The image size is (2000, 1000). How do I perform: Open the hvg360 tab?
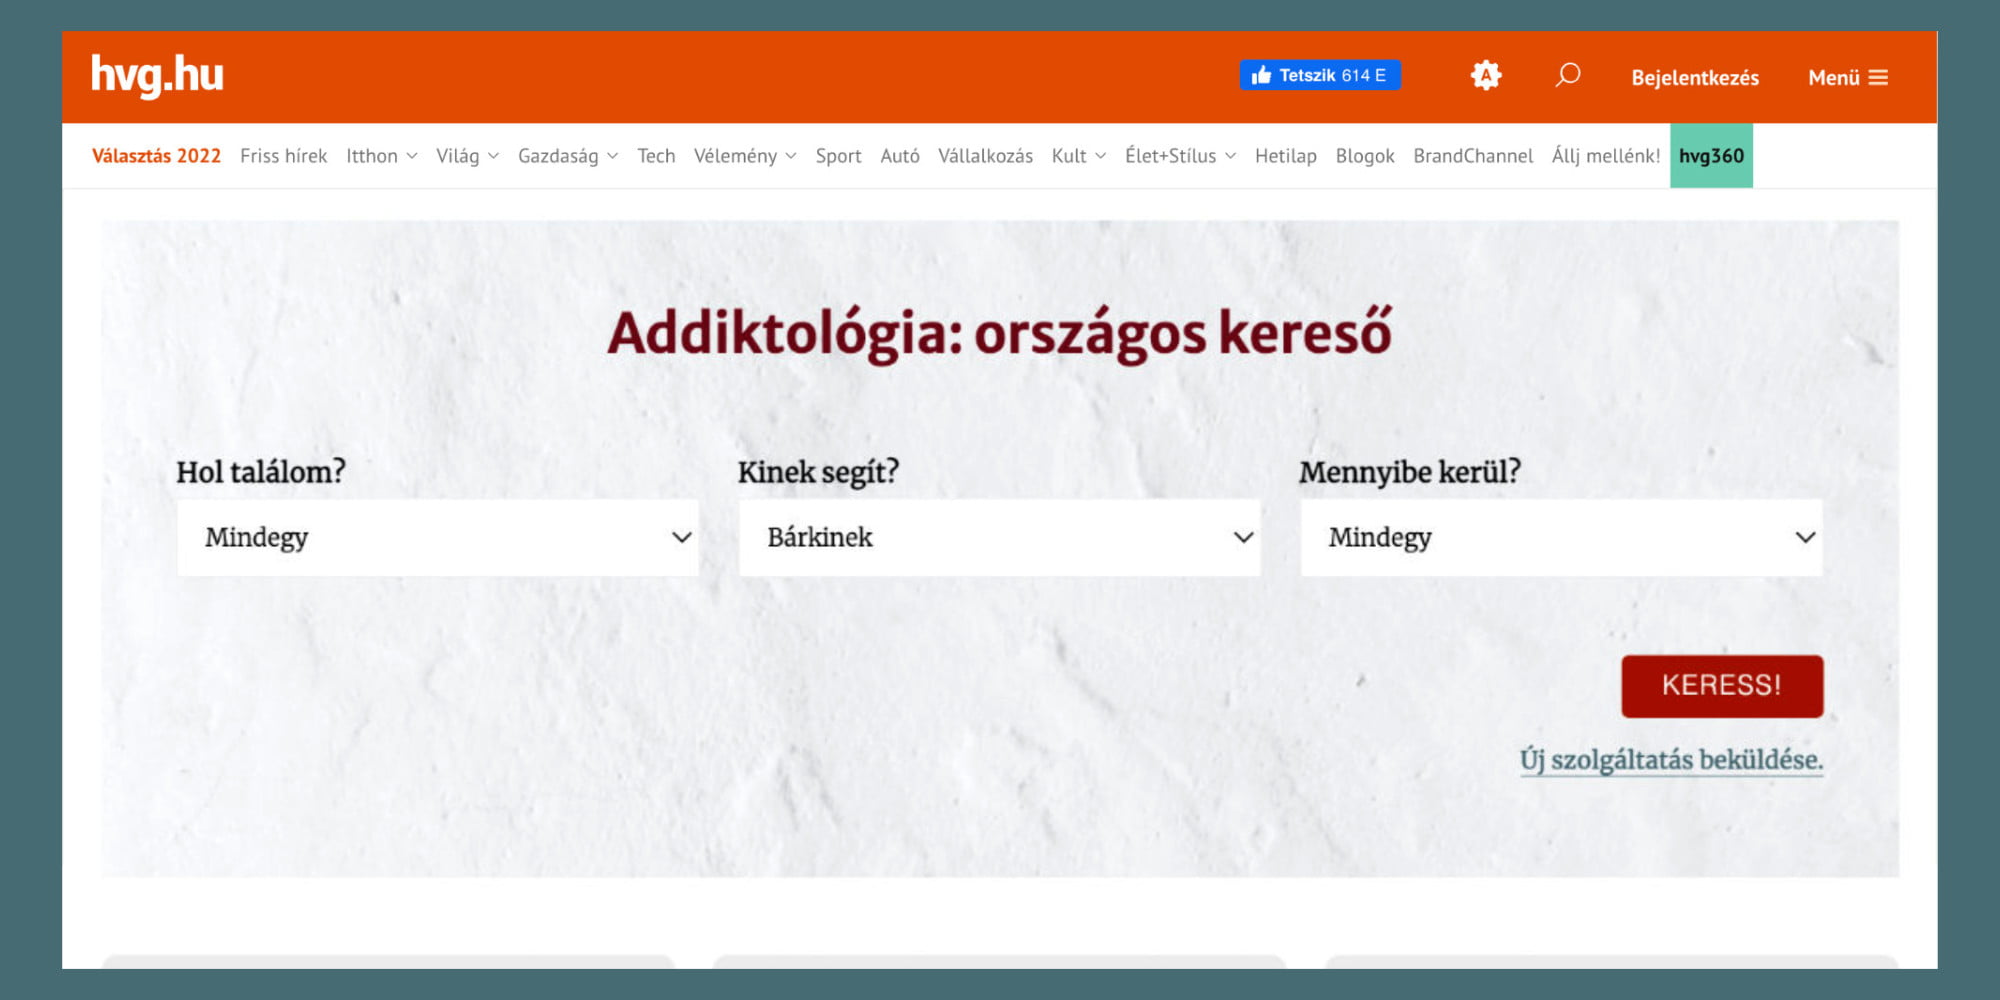tap(1711, 156)
